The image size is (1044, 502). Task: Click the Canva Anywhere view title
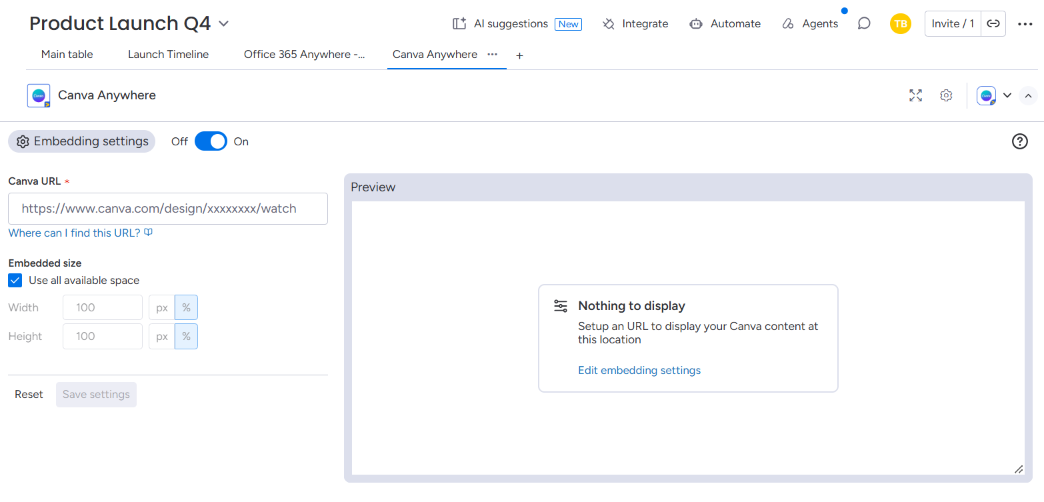(107, 95)
